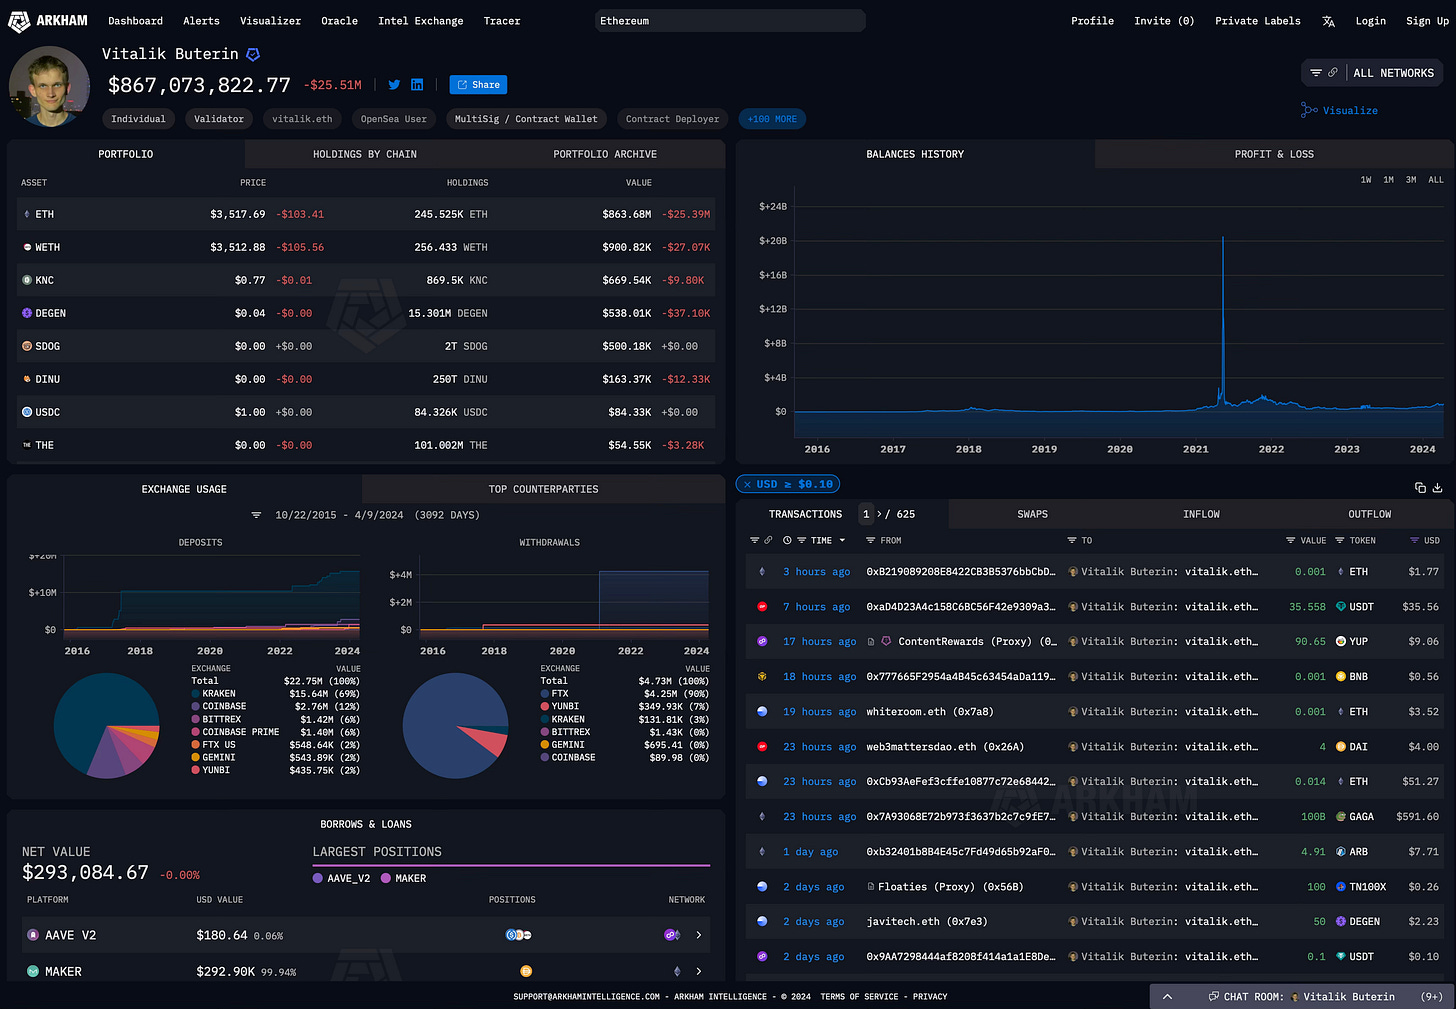Click the MAKER platform icon

pyautogui.click(x=32, y=971)
